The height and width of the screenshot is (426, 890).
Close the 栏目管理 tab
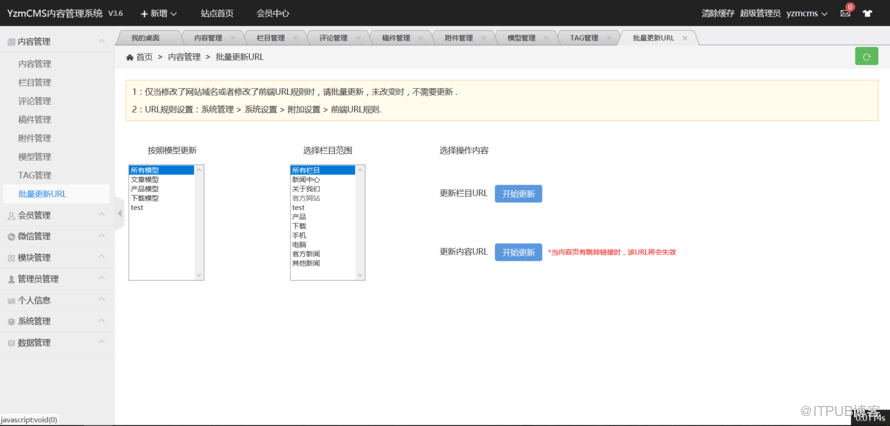(x=295, y=38)
